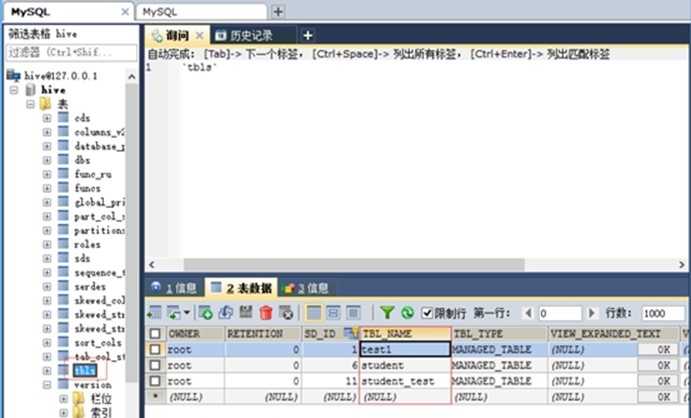Click the right arrow of editor horizontal scrollbar

[x=682, y=265]
